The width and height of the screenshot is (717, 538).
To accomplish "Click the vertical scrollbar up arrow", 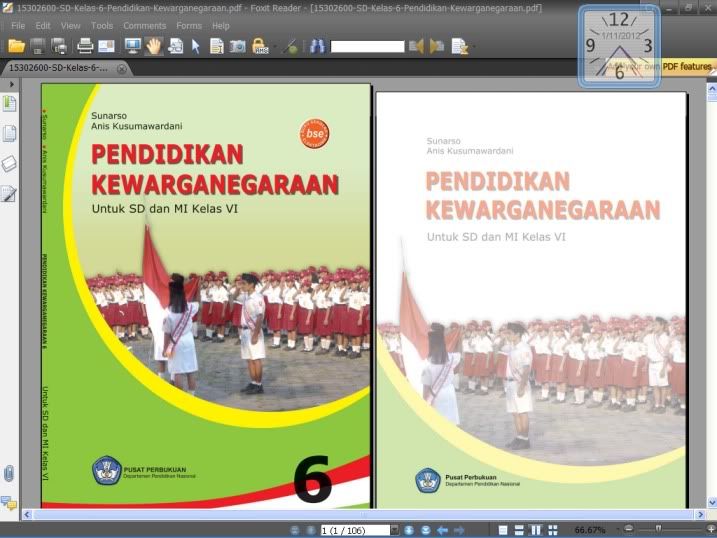I will [712, 89].
